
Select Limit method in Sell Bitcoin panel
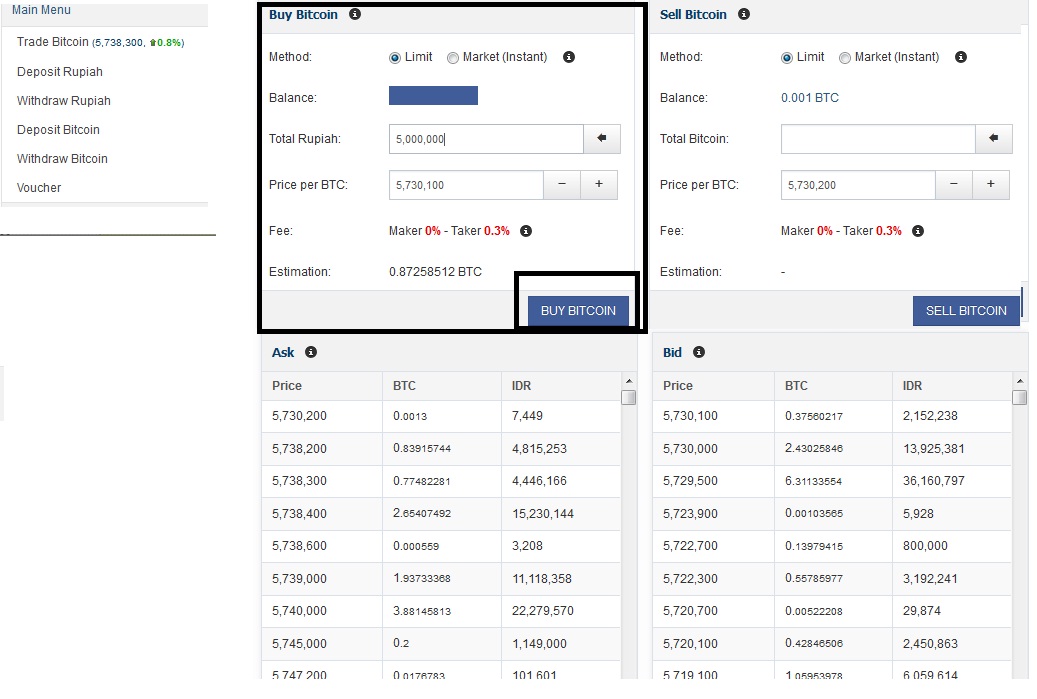pos(786,58)
